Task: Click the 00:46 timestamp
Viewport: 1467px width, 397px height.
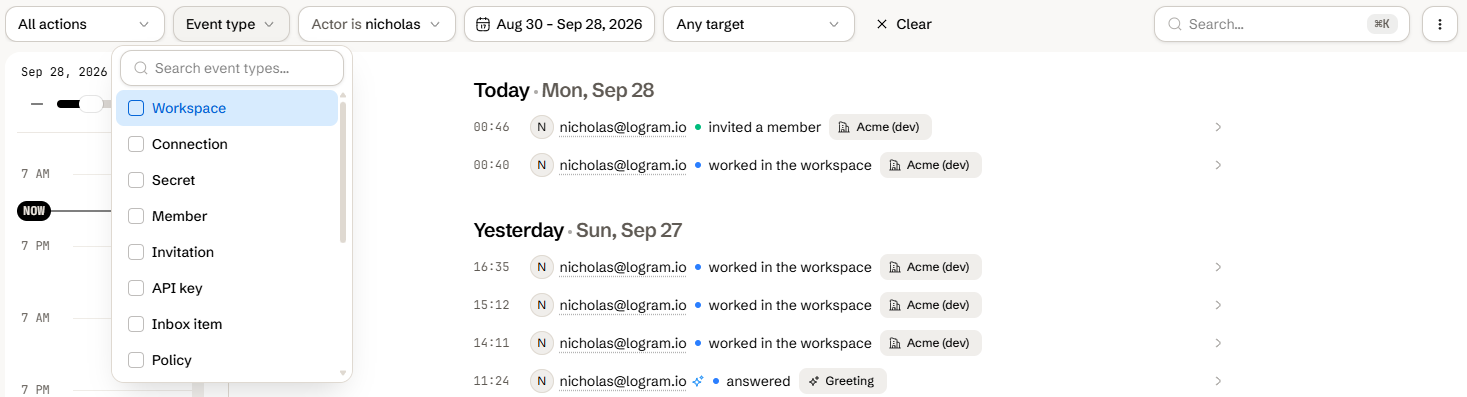Action: 491,127
